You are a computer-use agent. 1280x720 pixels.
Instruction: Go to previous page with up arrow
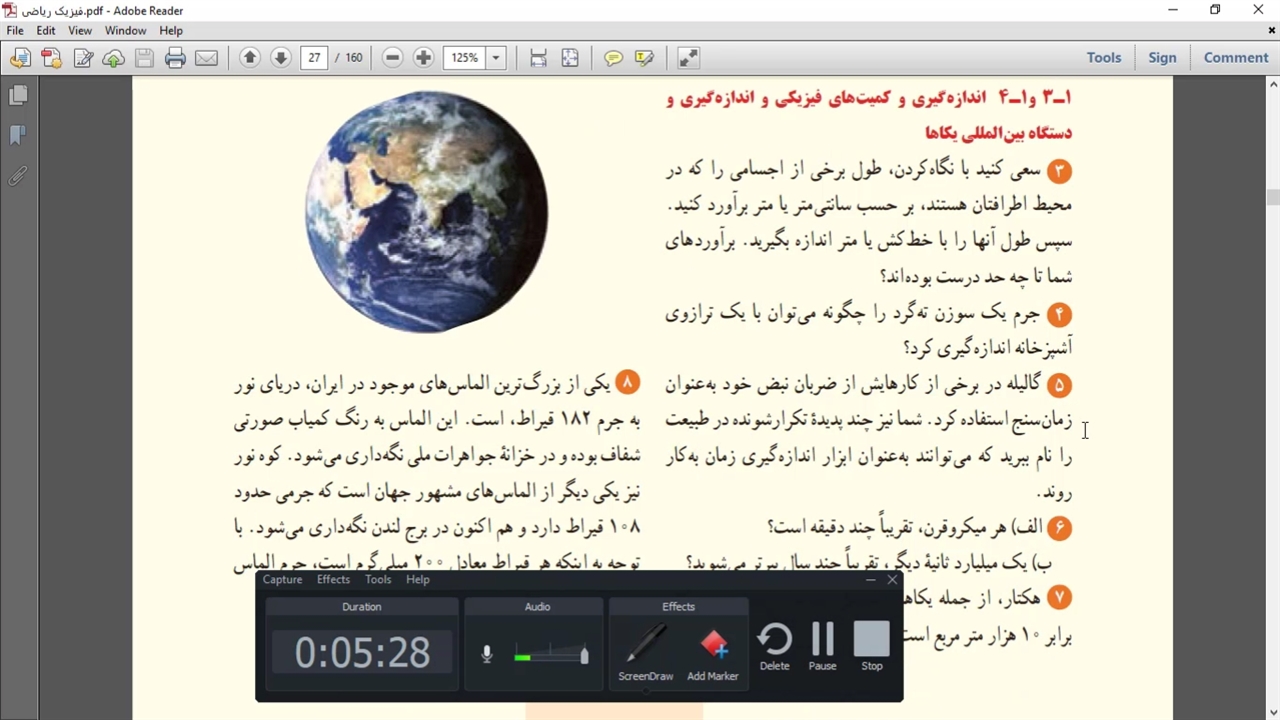pyautogui.click(x=250, y=58)
